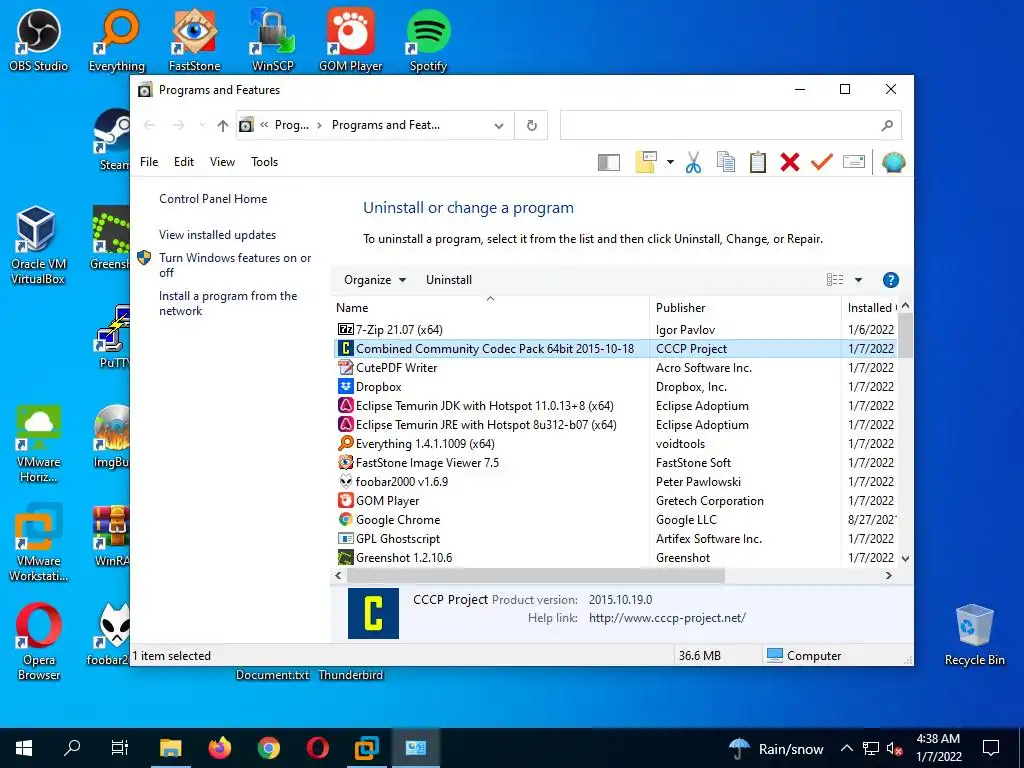Click the Prog... breadcrumb segment

(x=292, y=125)
